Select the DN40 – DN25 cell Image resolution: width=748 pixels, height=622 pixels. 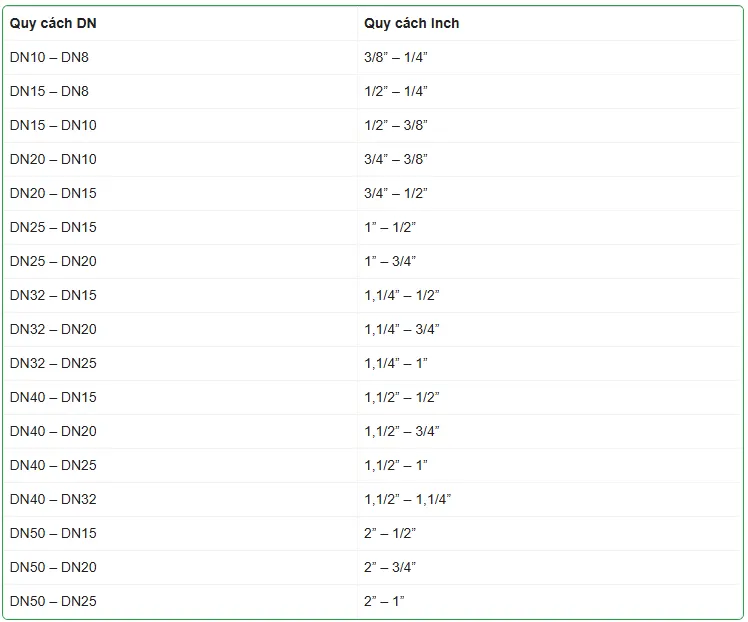coord(53,465)
